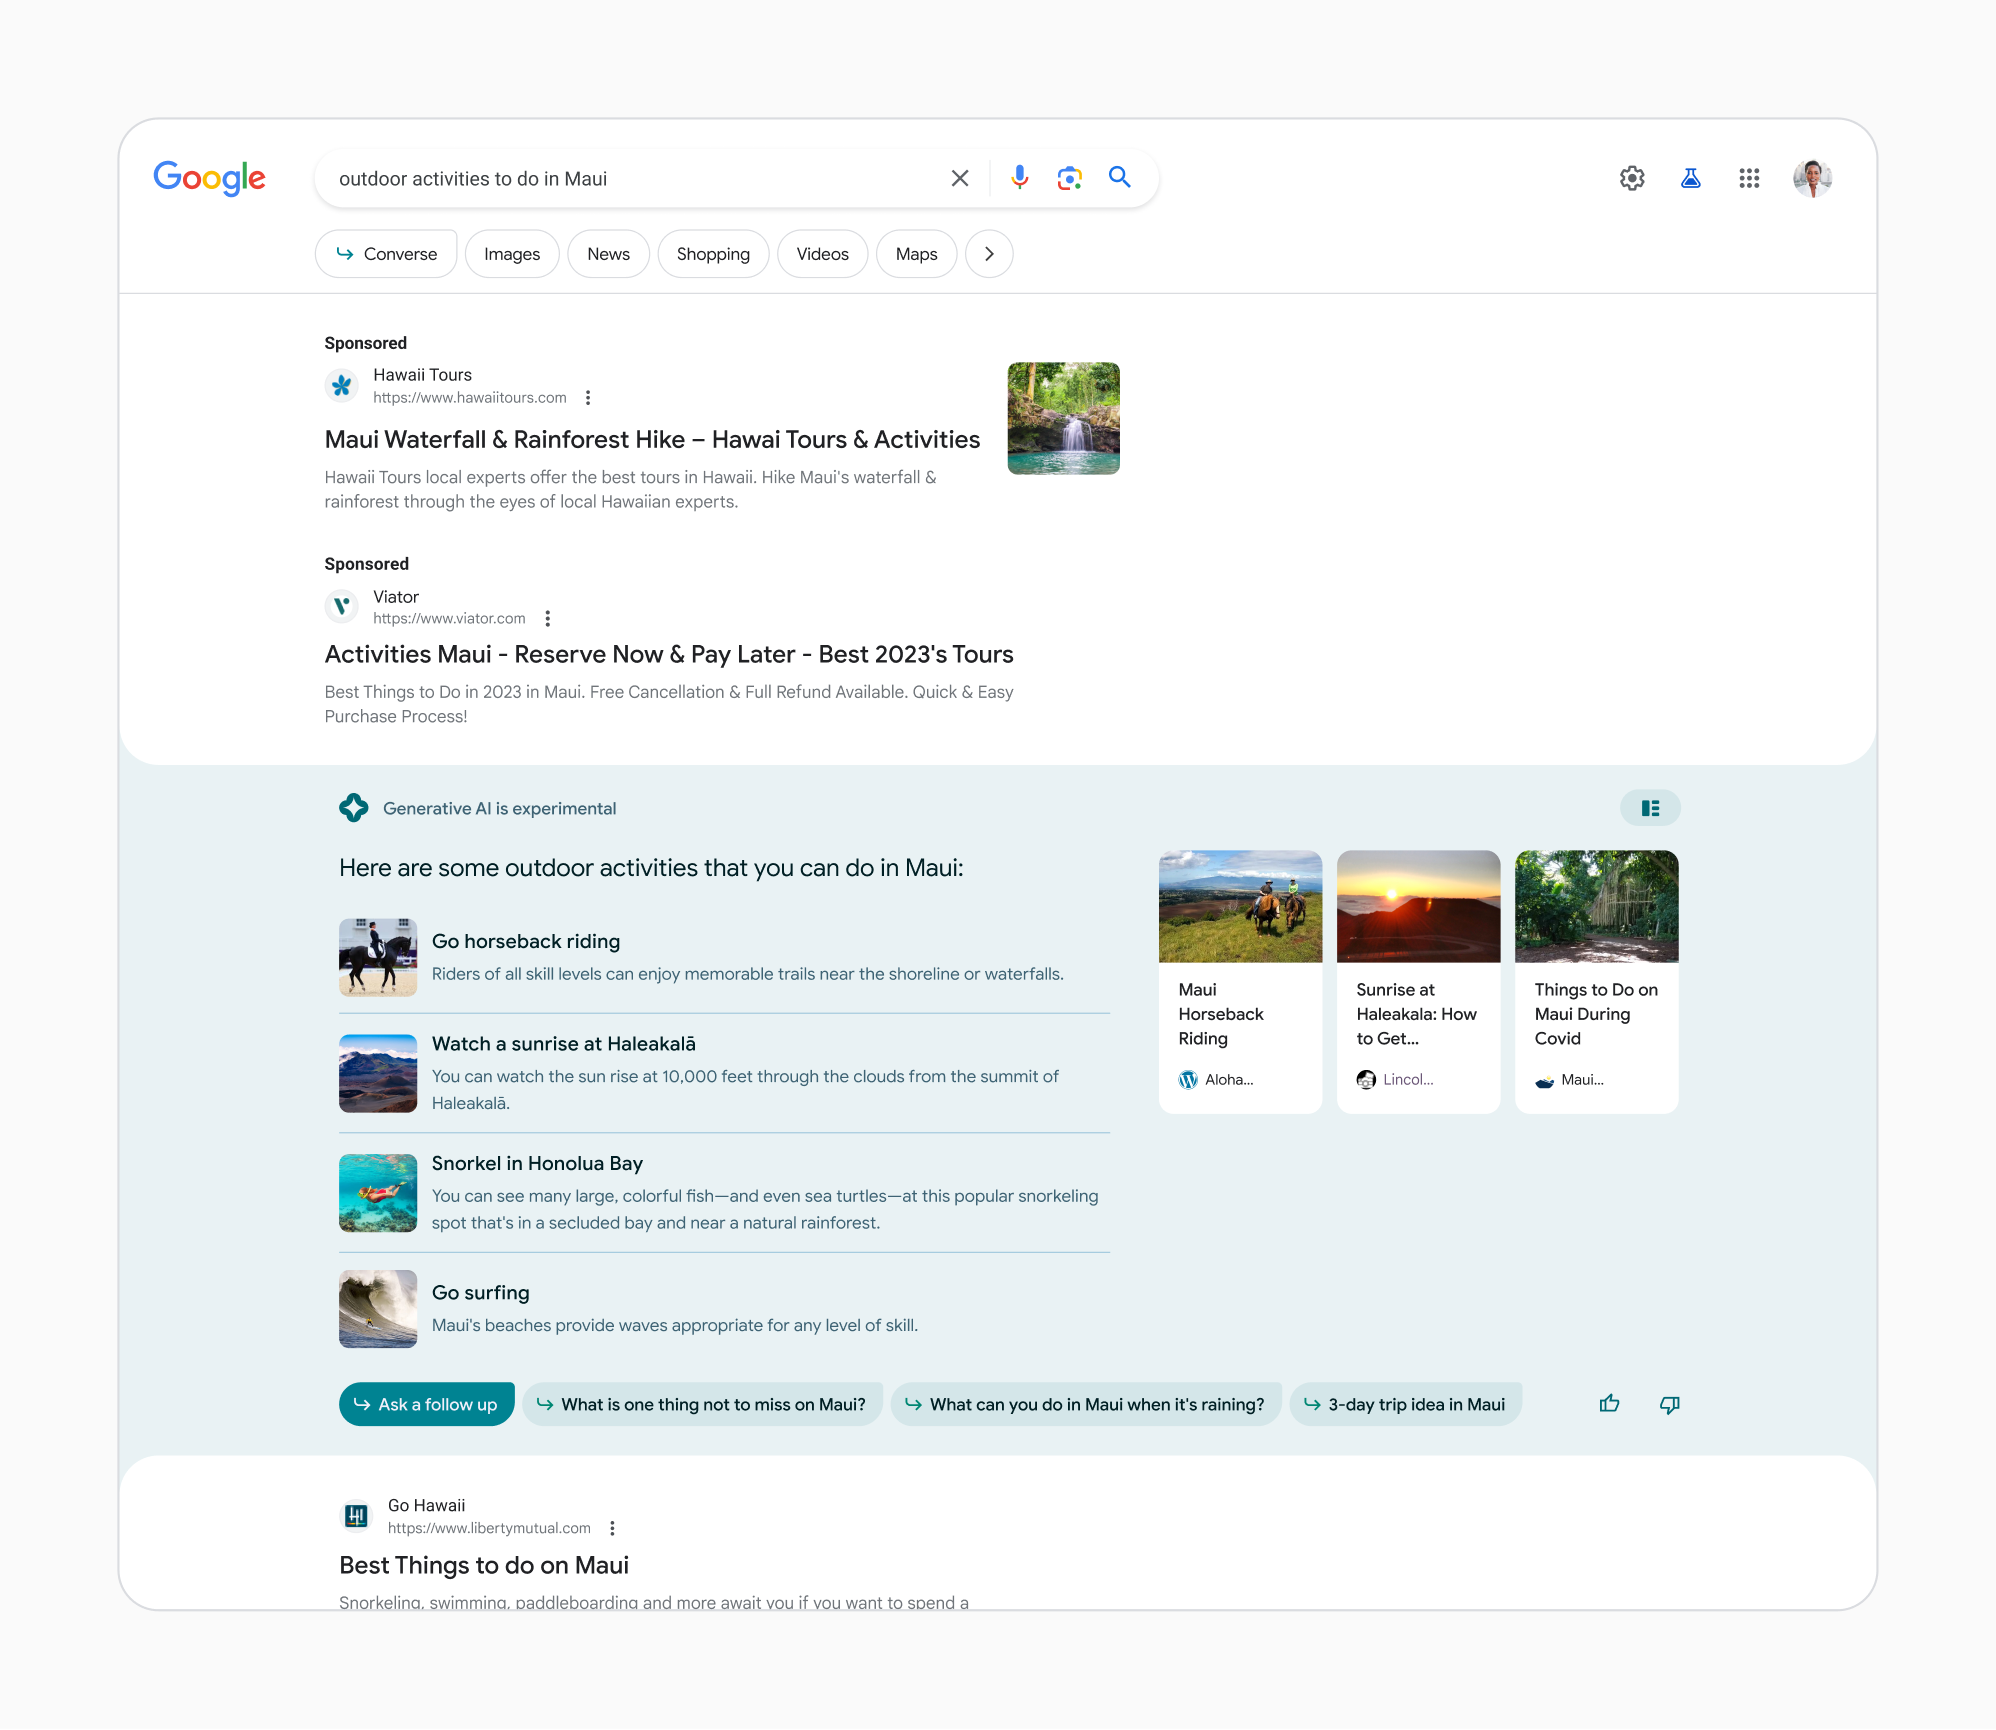Viewport: 1996px width, 1730px height.
Task: Click the Google Lens camera search icon
Action: (1068, 177)
